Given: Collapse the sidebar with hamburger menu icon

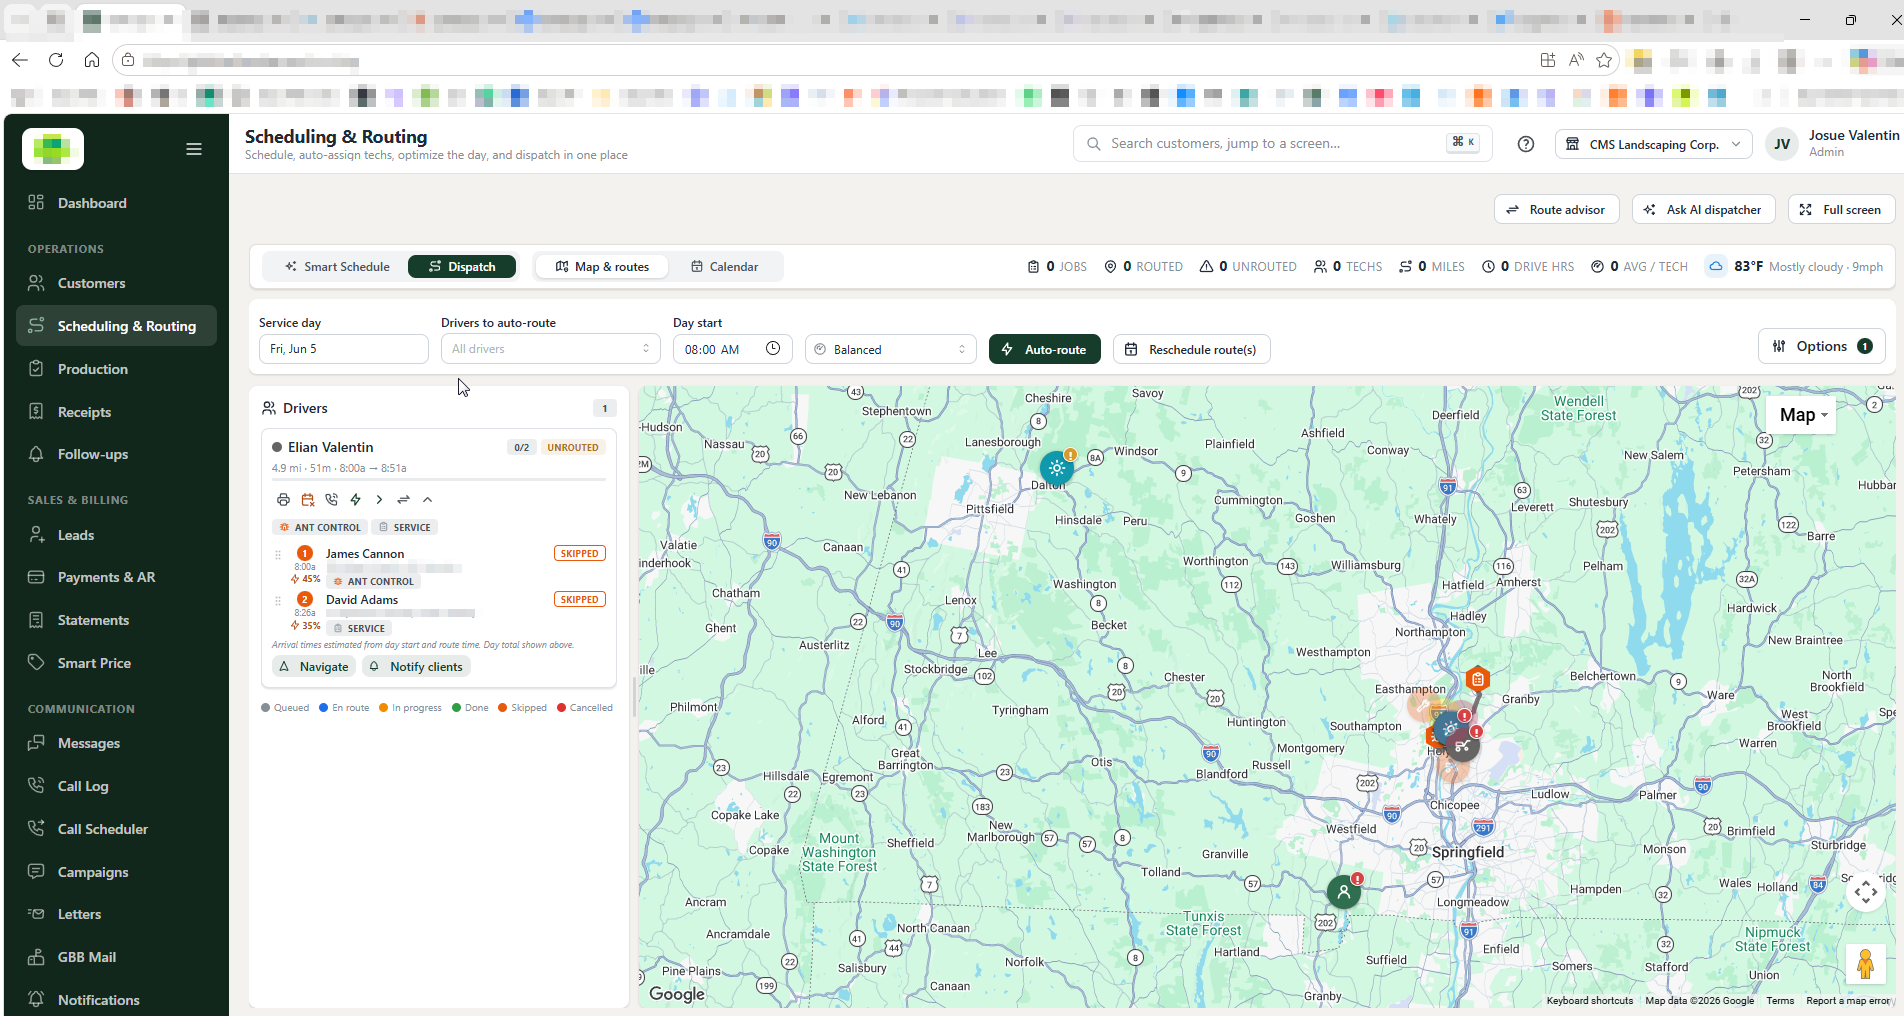Looking at the screenshot, I should (194, 149).
